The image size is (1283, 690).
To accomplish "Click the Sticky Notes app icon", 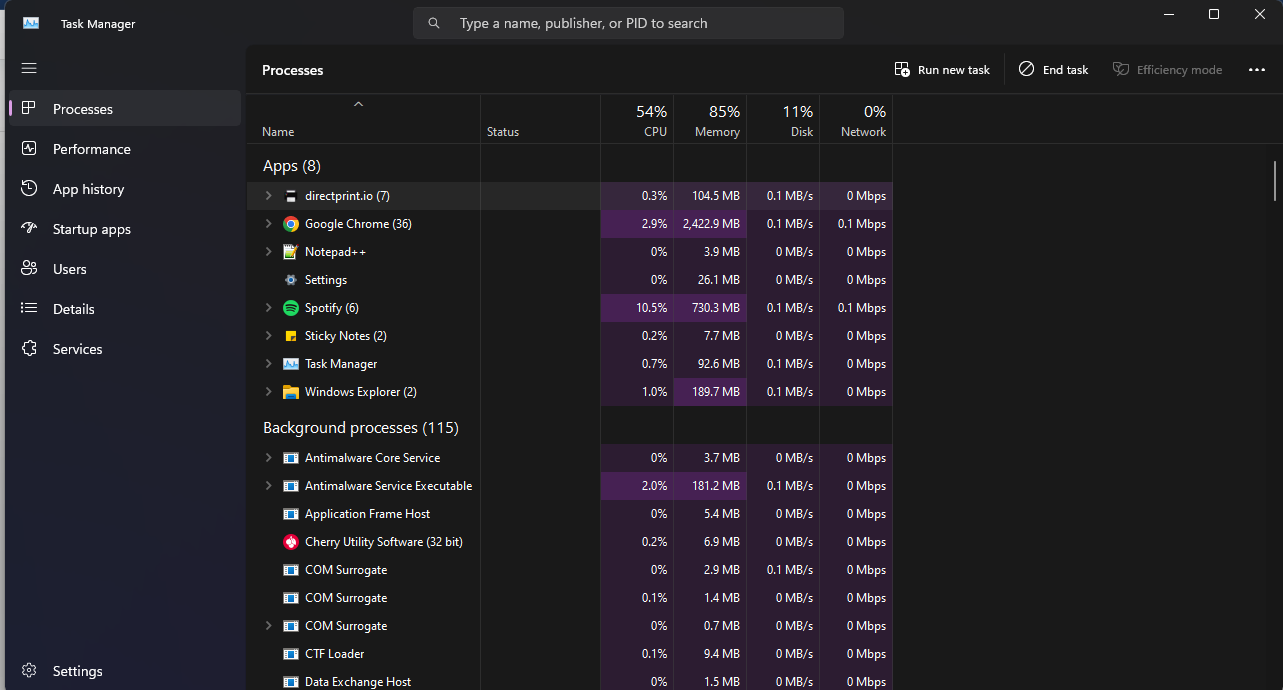I will pos(291,336).
